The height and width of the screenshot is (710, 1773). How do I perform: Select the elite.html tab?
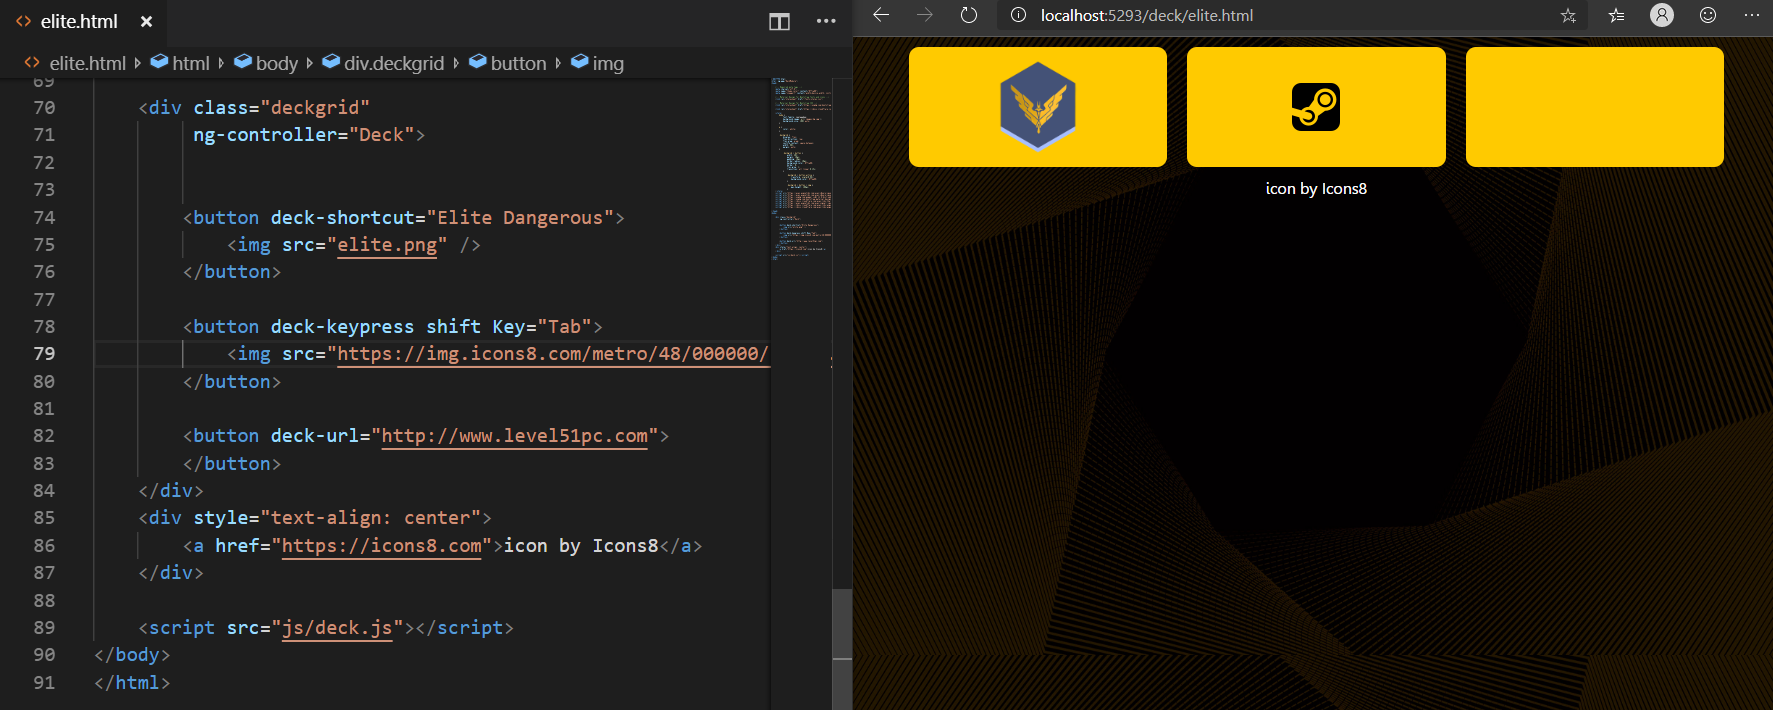point(78,21)
